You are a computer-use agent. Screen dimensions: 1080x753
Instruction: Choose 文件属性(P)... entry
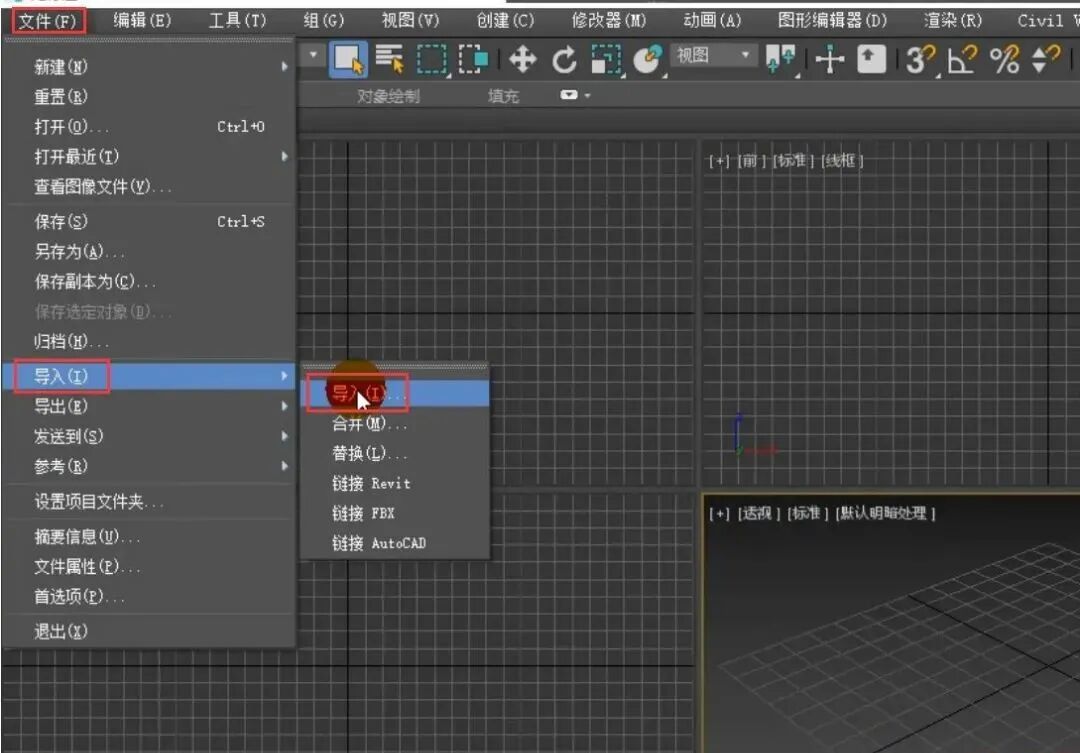pos(149,566)
